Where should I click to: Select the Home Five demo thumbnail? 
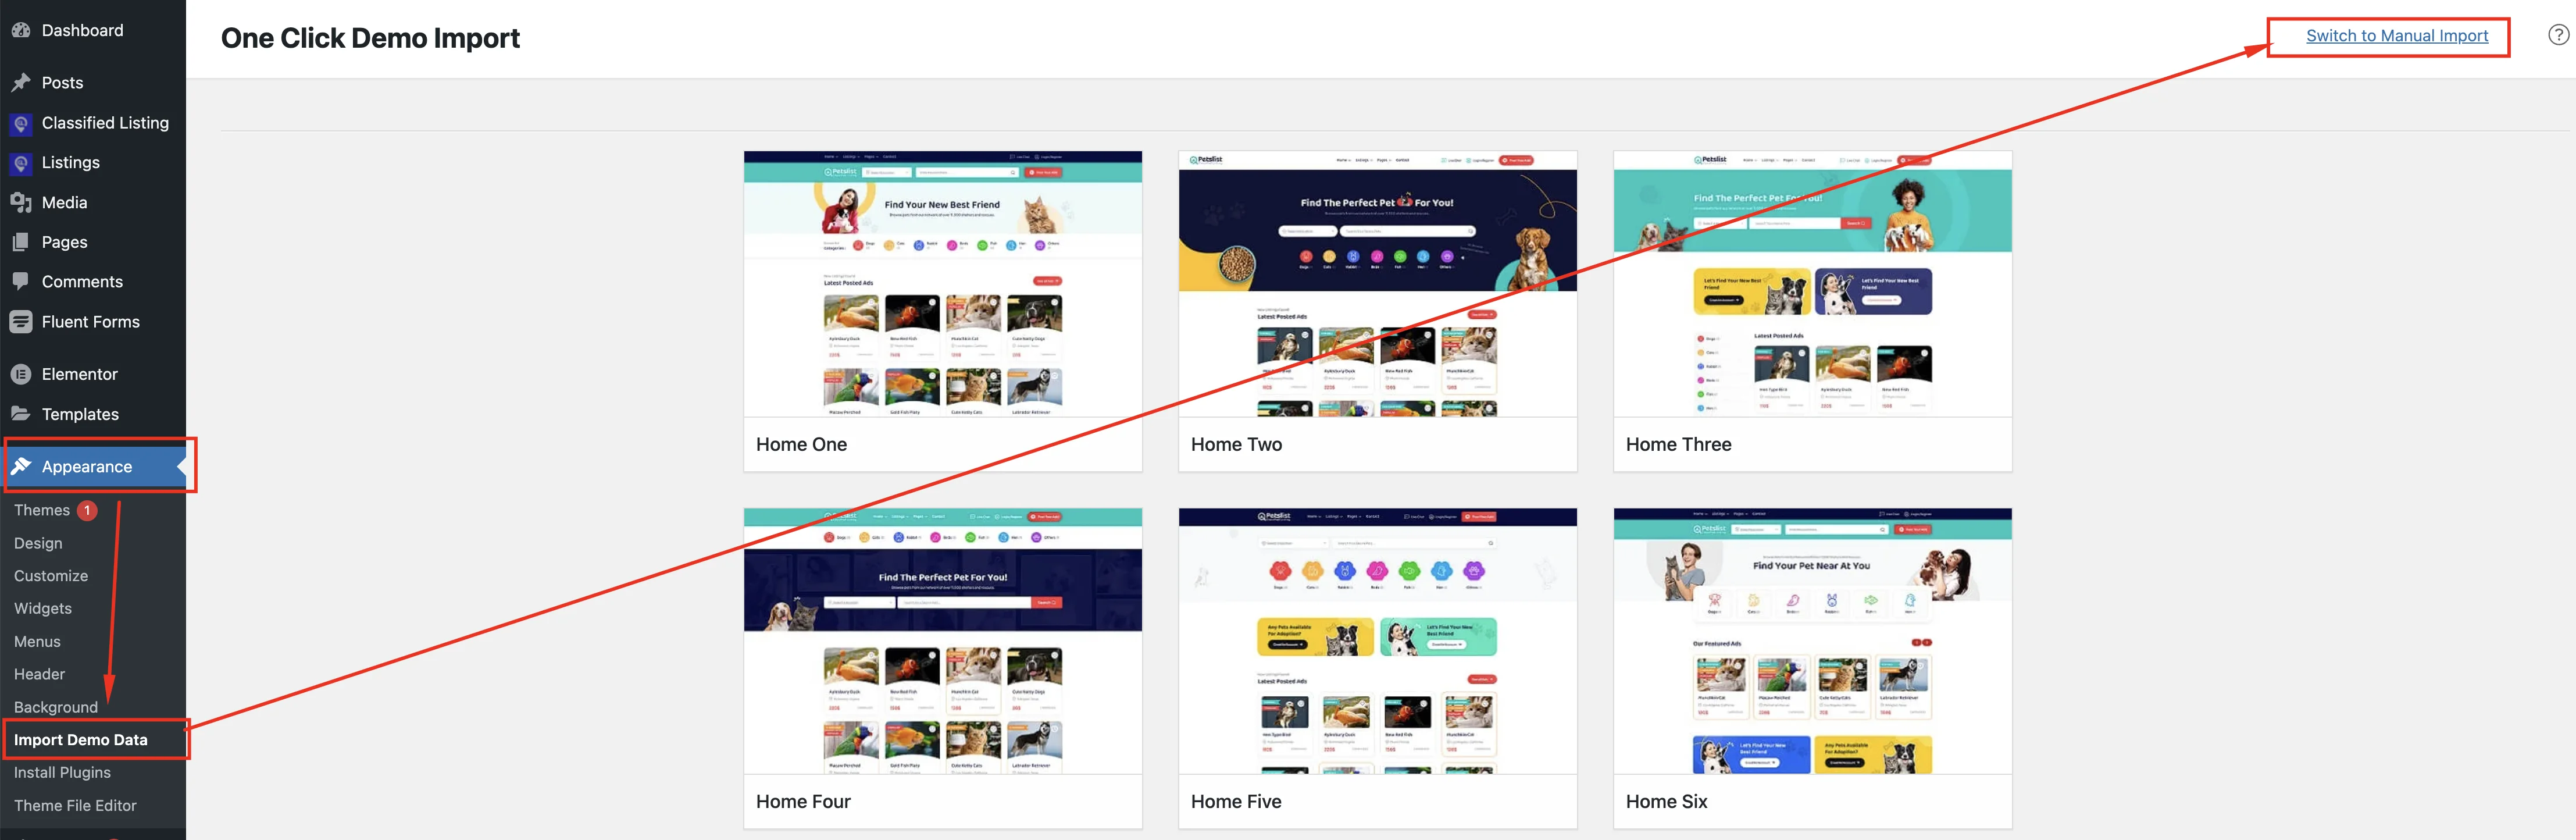point(1378,641)
